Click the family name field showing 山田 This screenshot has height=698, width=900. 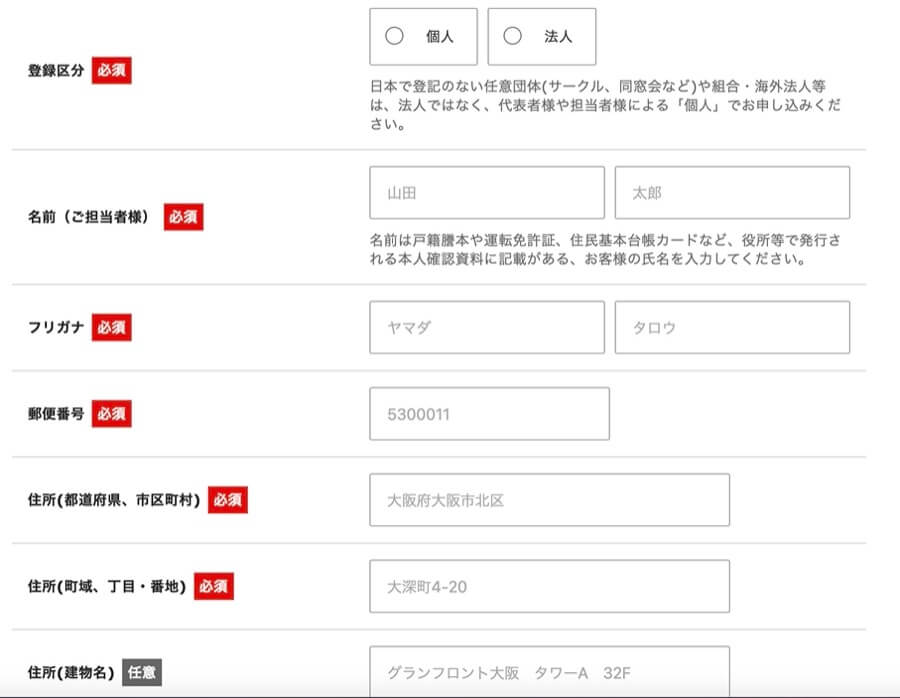pyautogui.click(x=486, y=193)
